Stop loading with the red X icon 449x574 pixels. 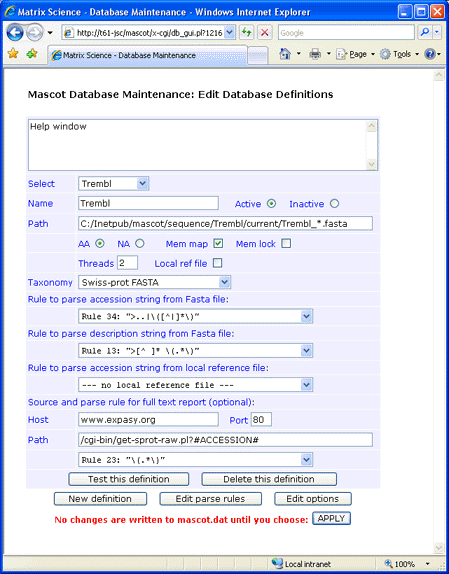pyautogui.click(x=264, y=33)
